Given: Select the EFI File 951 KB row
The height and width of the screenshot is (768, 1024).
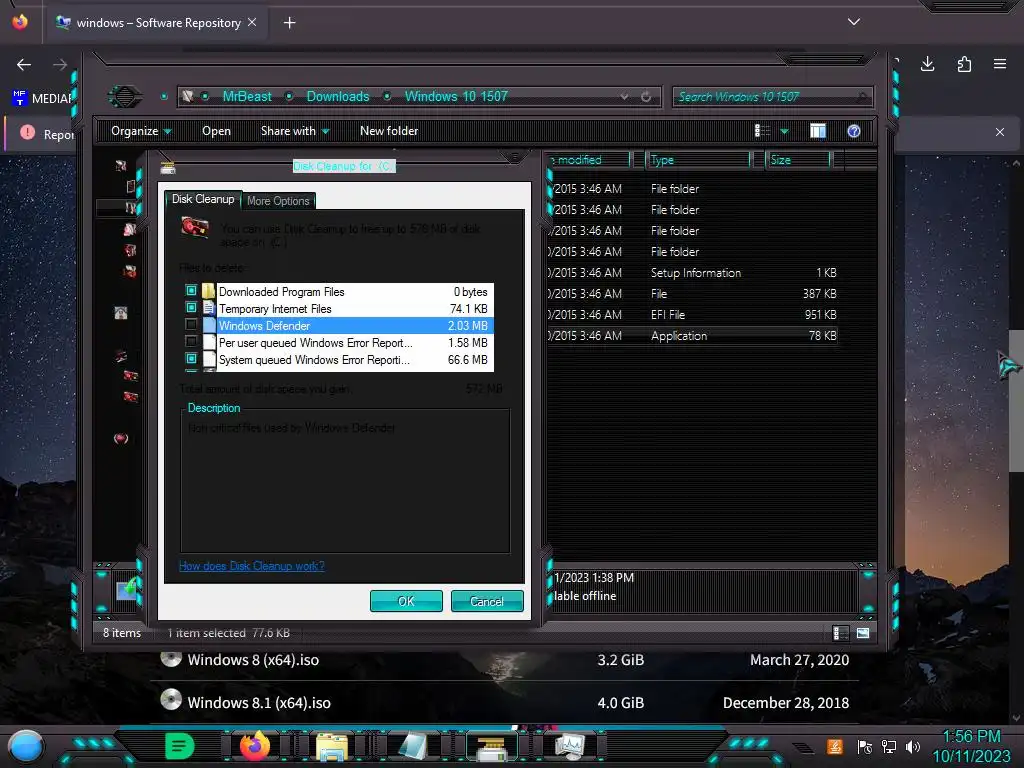Looking at the screenshot, I should (693, 315).
